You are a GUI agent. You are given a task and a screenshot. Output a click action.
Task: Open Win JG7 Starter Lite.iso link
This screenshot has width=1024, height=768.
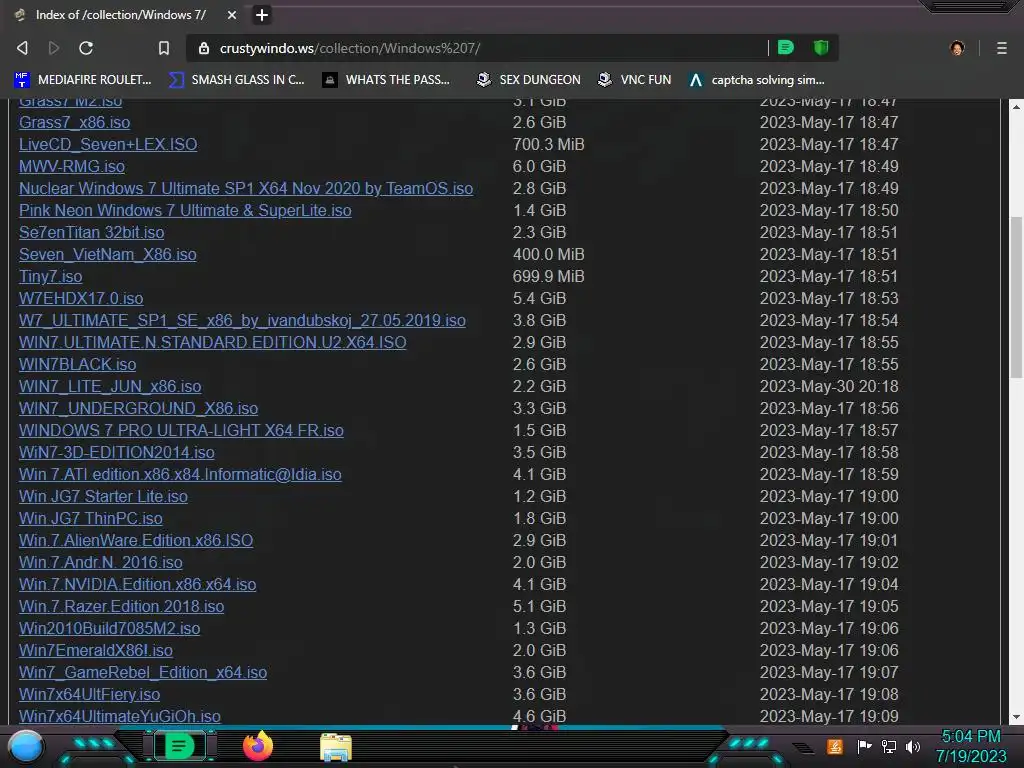[x=103, y=496]
